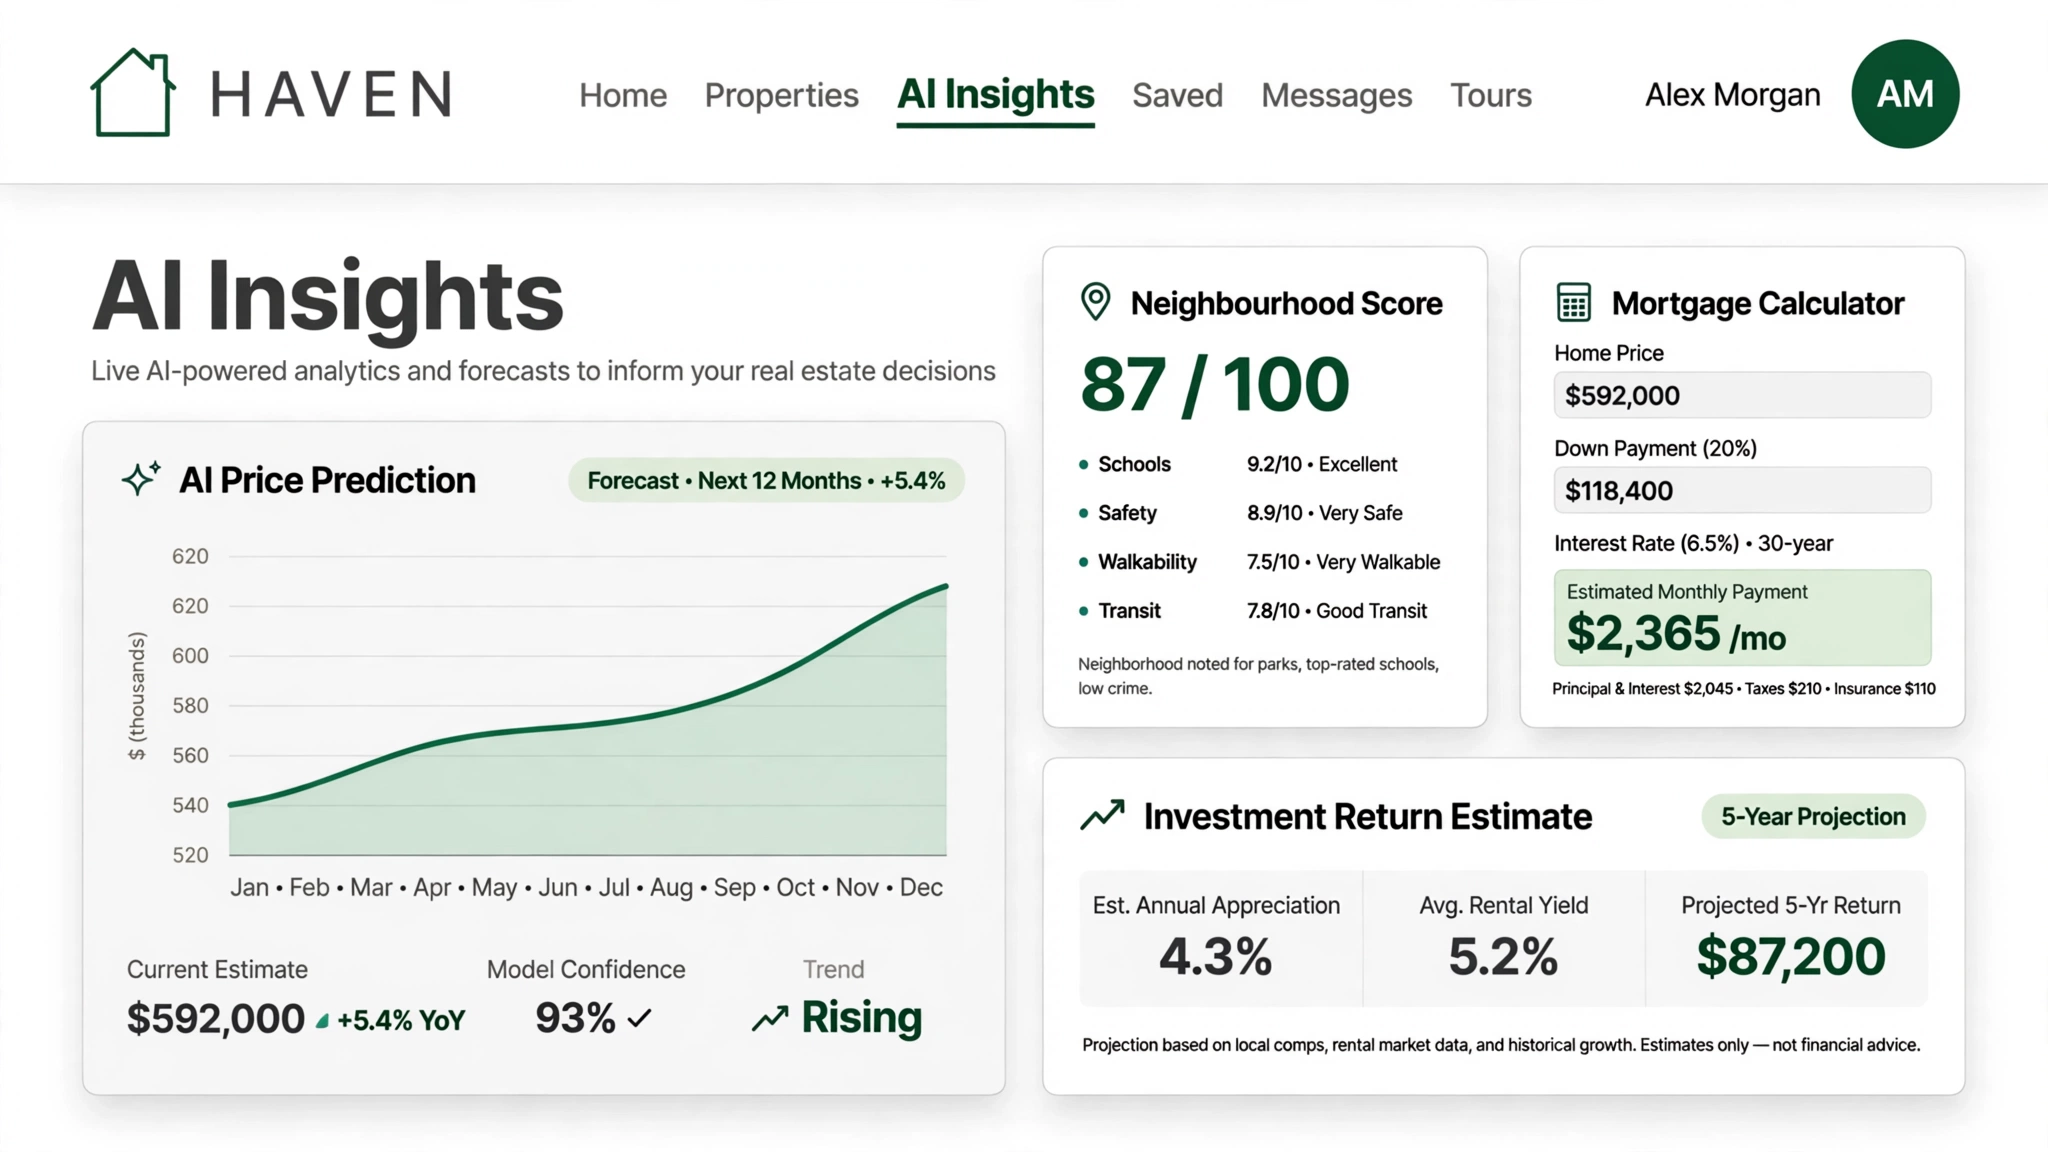The height and width of the screenshot is (1152, 2048).
Task: Go to the Home nav item
Action: (623, 95)
